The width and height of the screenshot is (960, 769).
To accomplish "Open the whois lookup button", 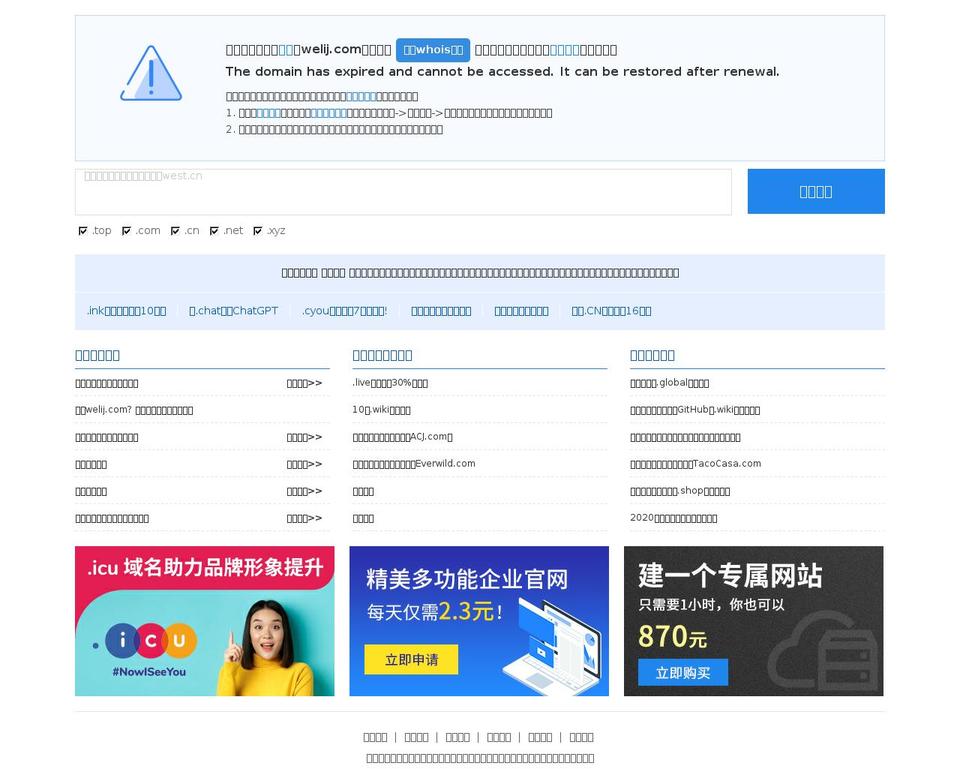I will coord(433,50).
